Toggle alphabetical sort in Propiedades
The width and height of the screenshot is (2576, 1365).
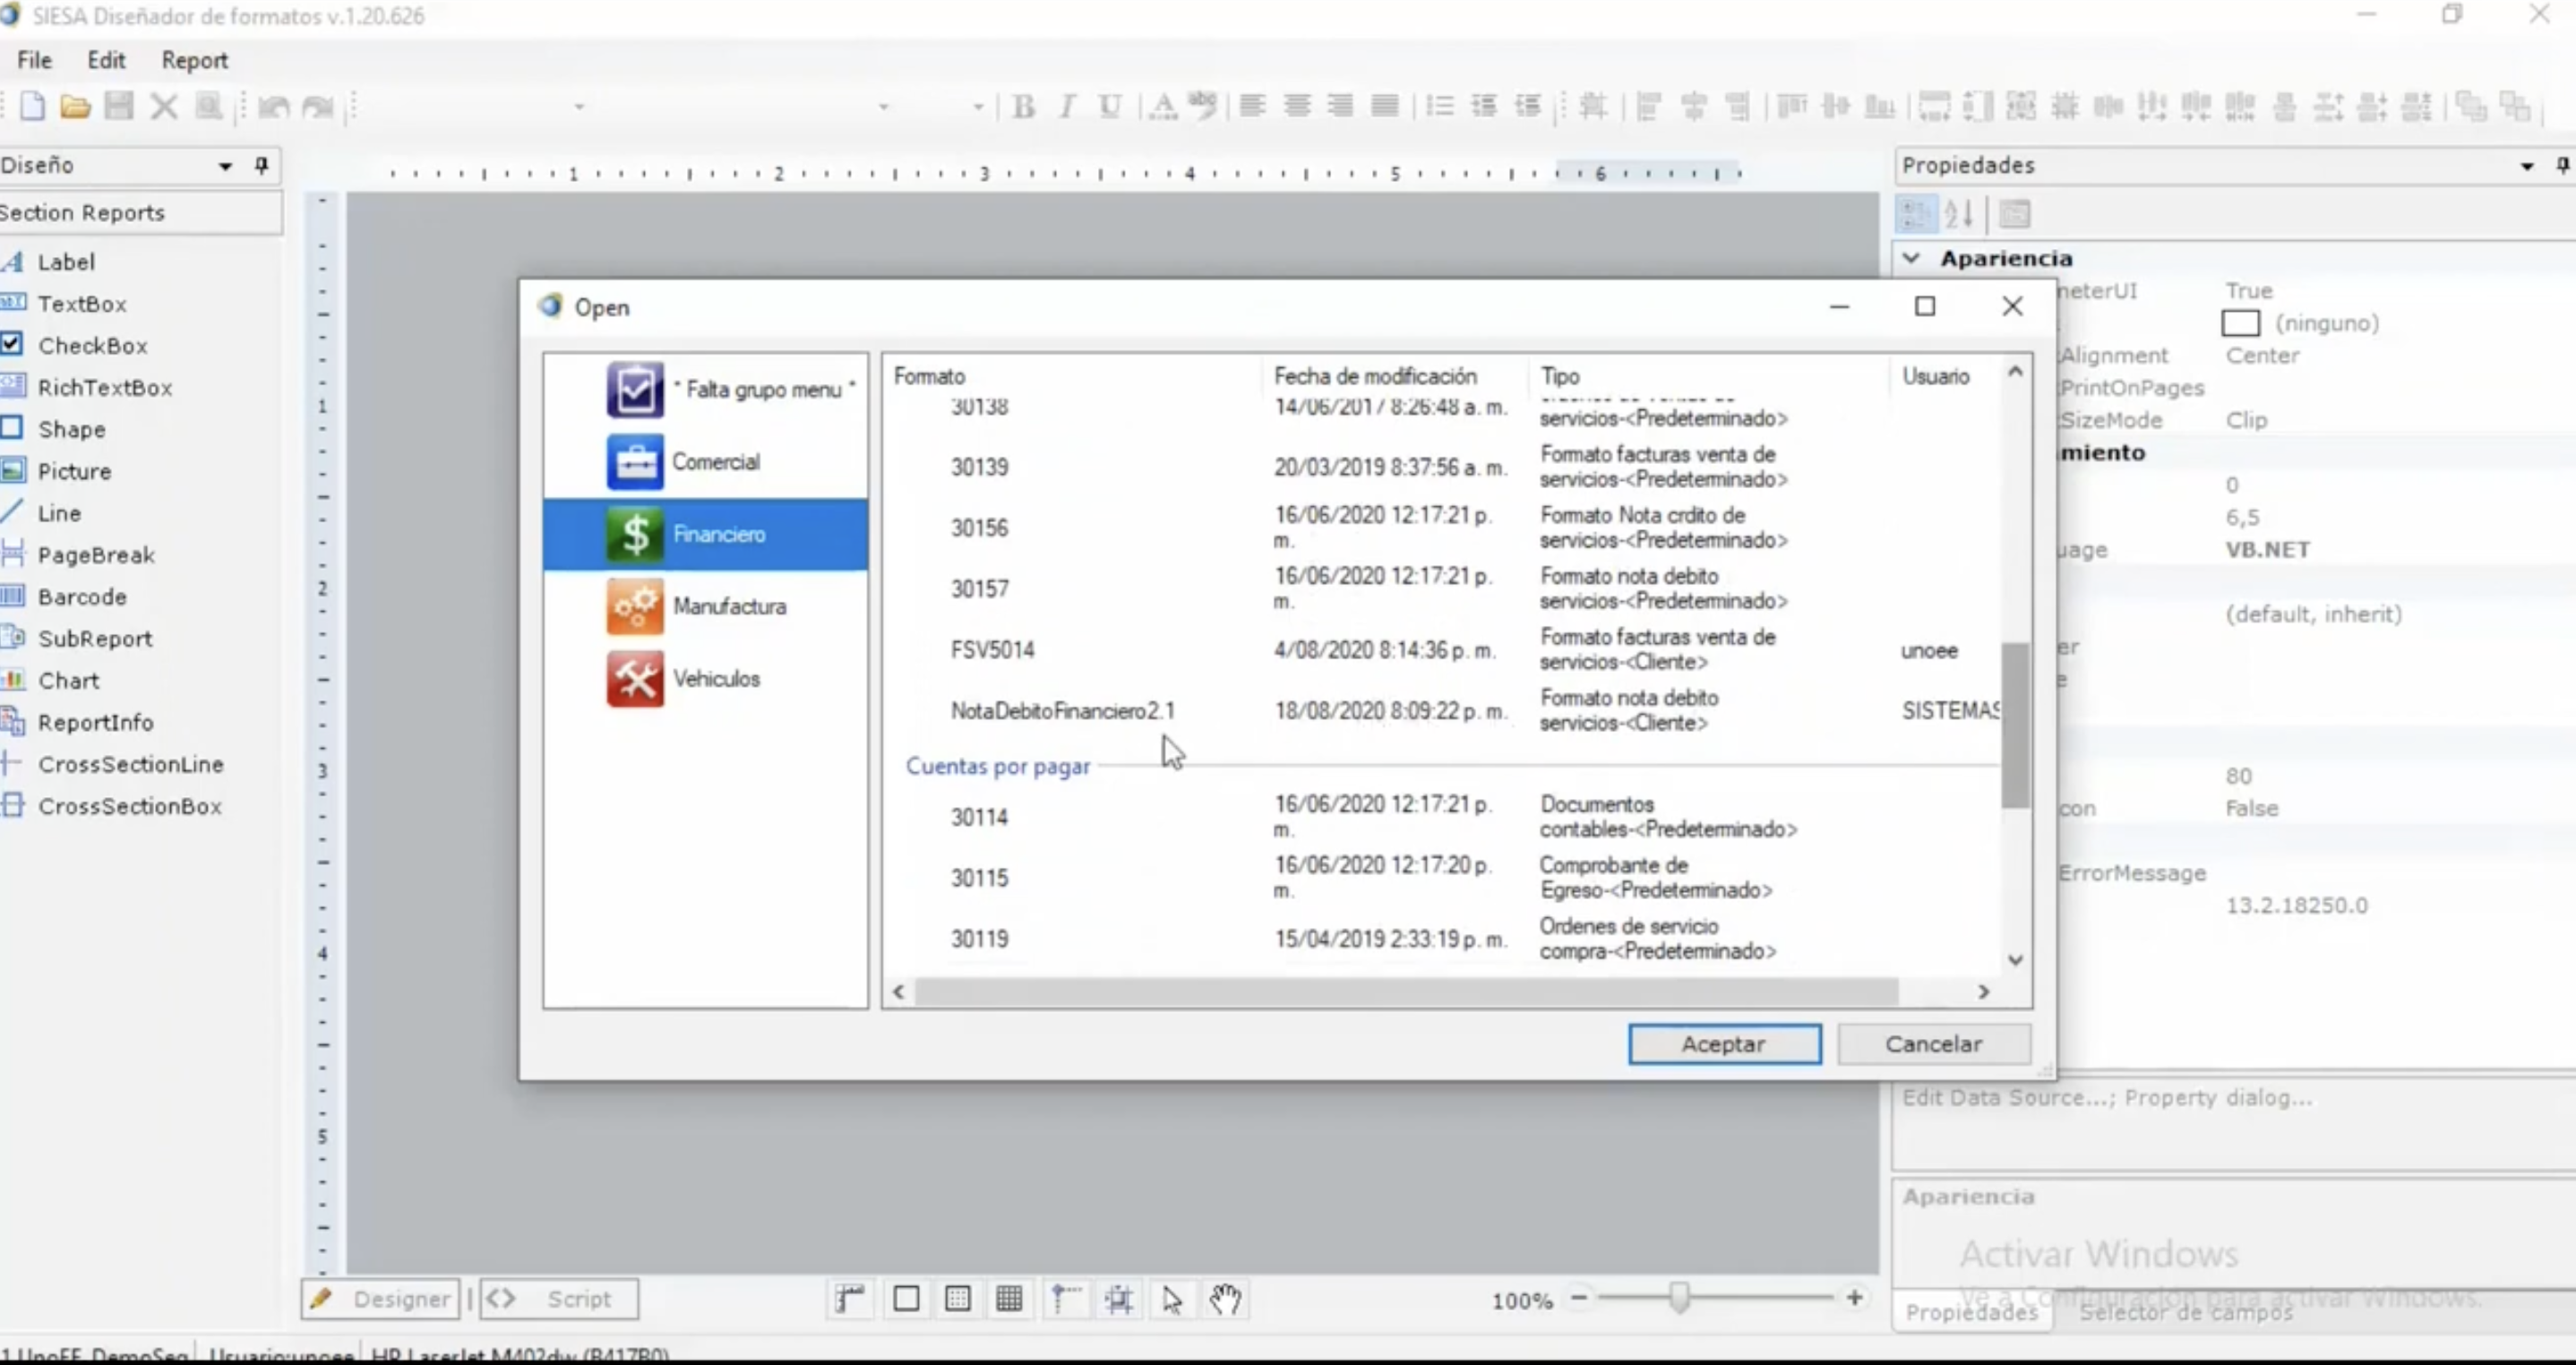click(1958, 214)
